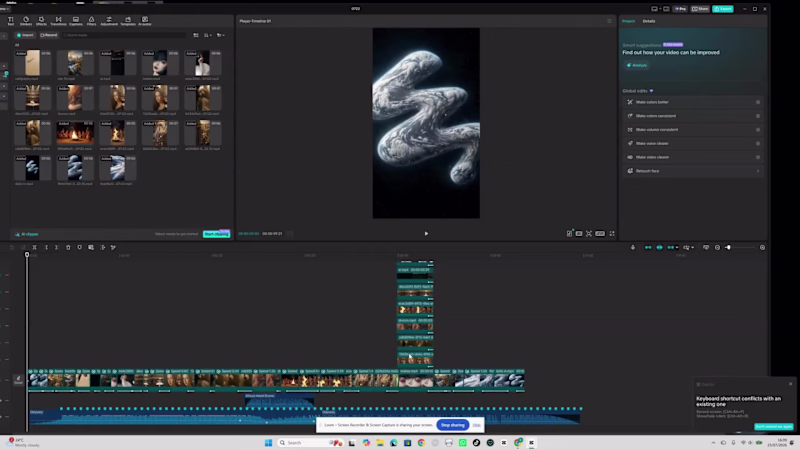Click the Import button
The image size is (800, 450).
point(24,35)
